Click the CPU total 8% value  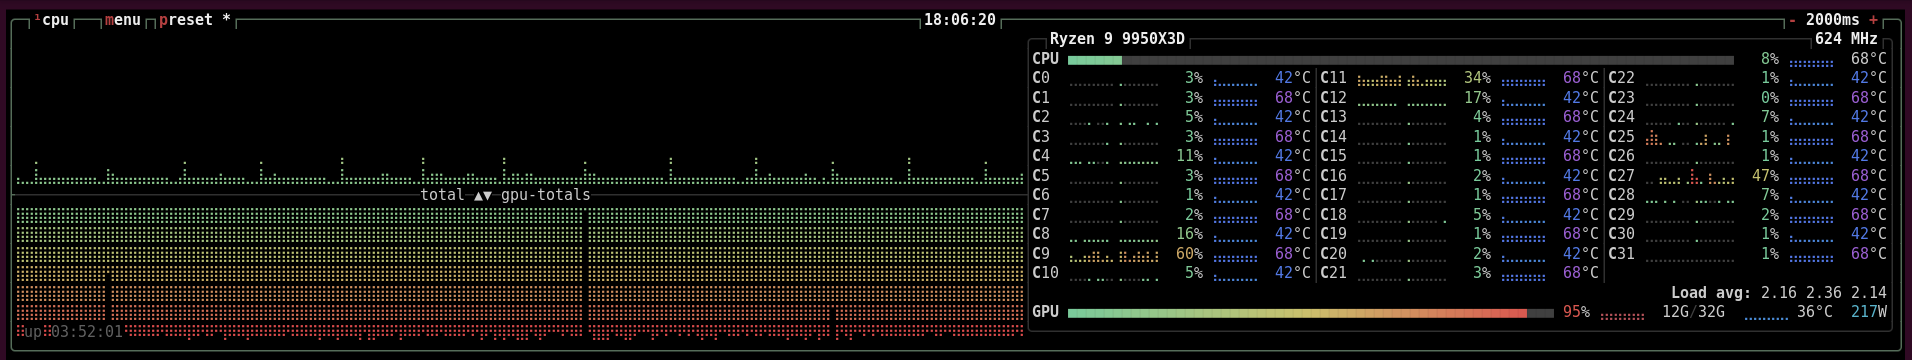pos(1770,59)
